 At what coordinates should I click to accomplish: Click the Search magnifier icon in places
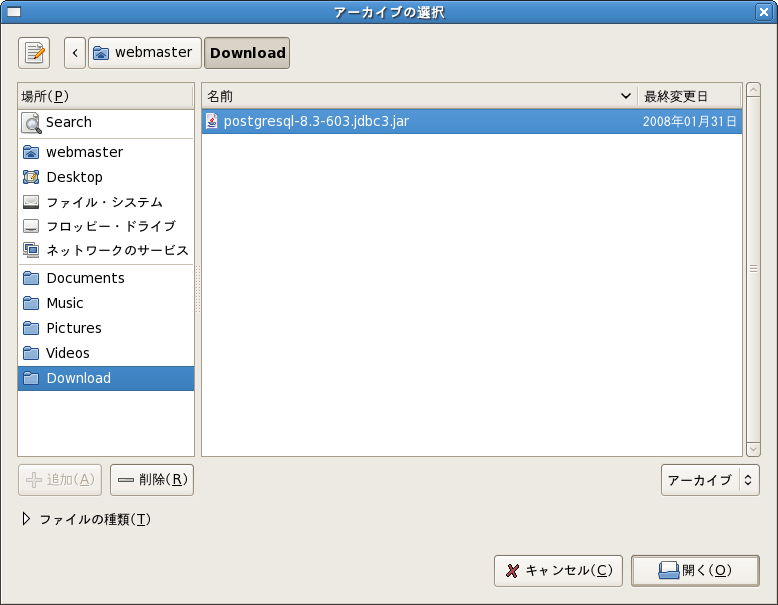(x=31, y=123)
